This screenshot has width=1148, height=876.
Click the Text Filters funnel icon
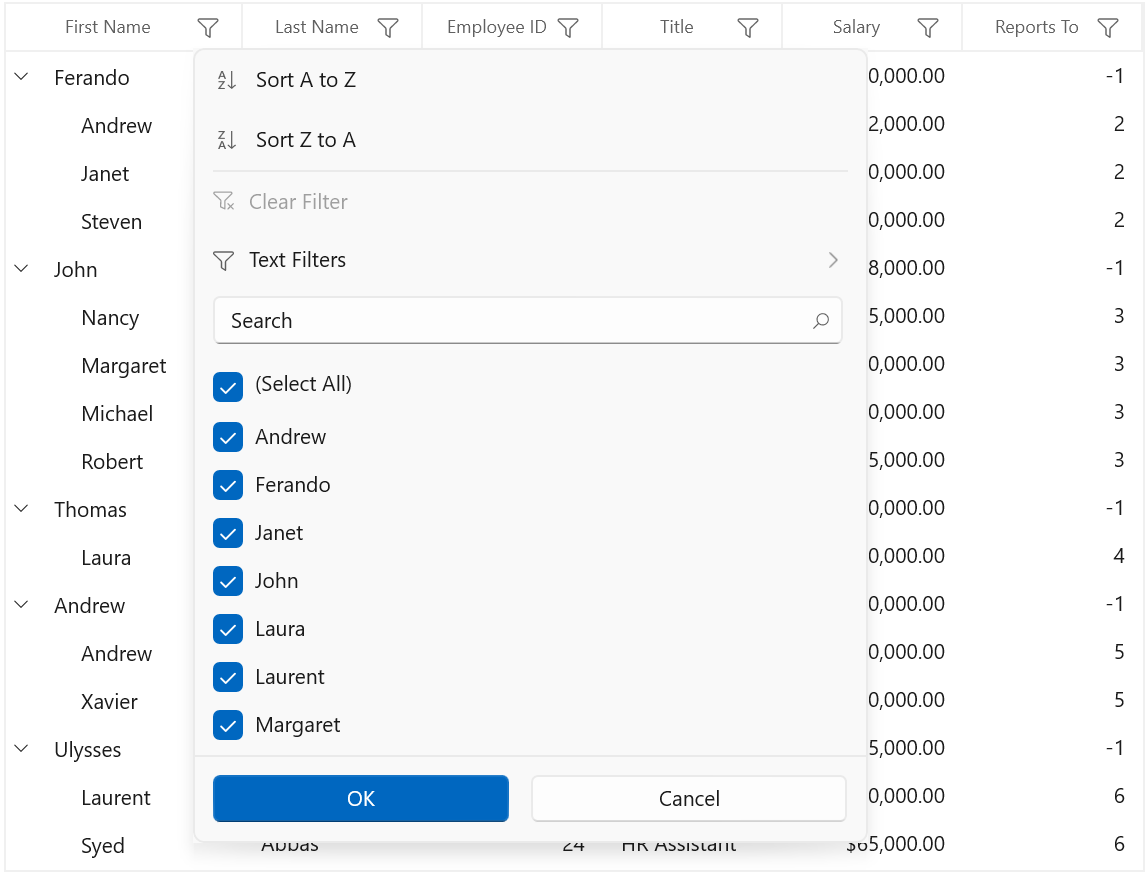(x=223, y=260)
